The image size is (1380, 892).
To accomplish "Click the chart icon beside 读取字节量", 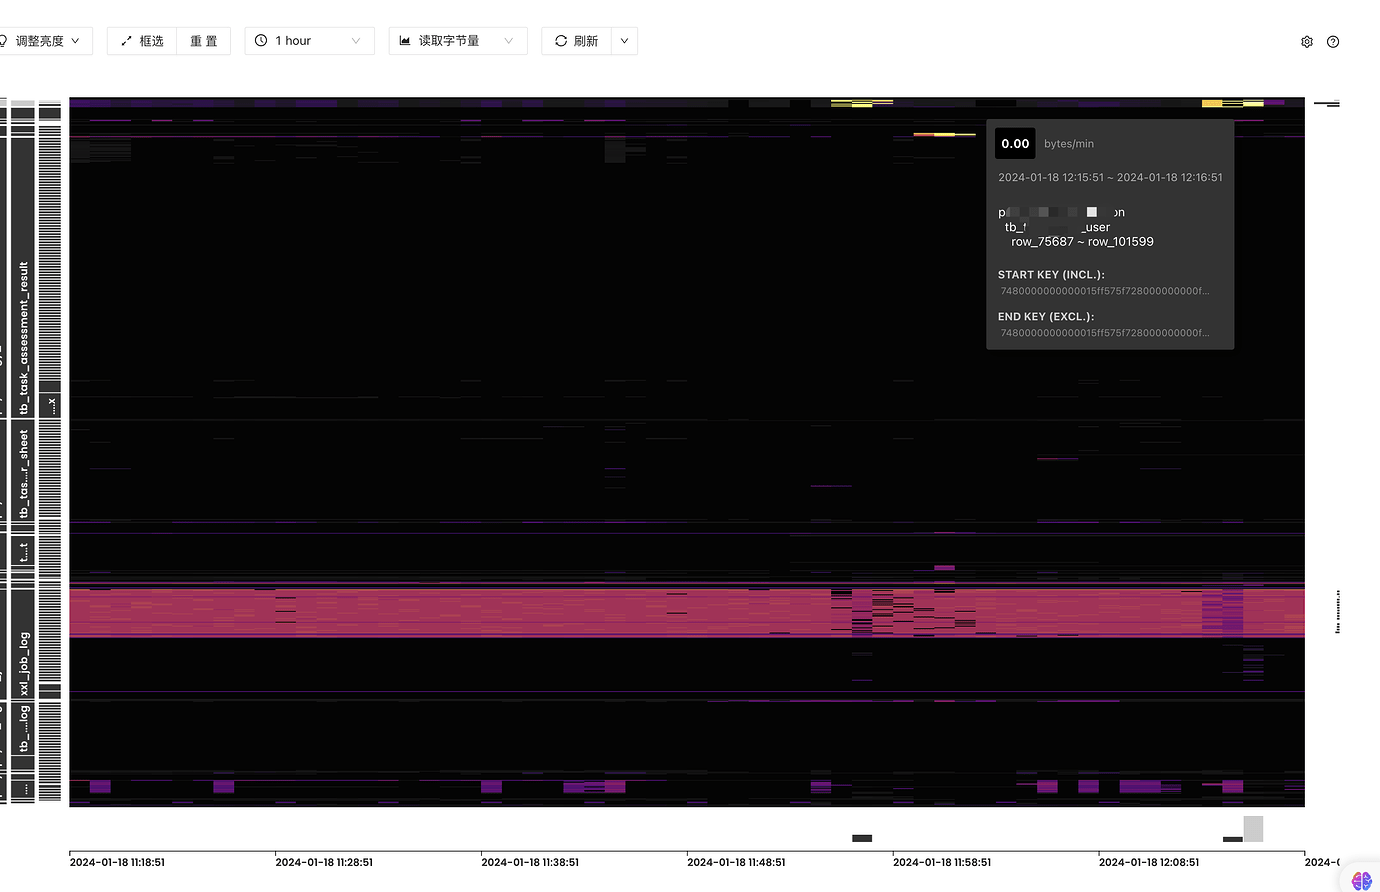I will [405, 41].
